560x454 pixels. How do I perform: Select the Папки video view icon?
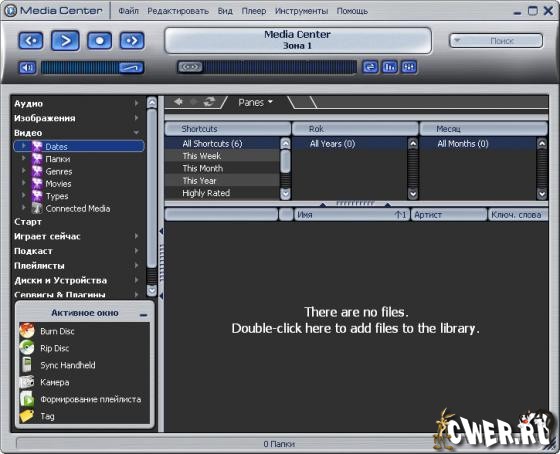tap(37, 159)
